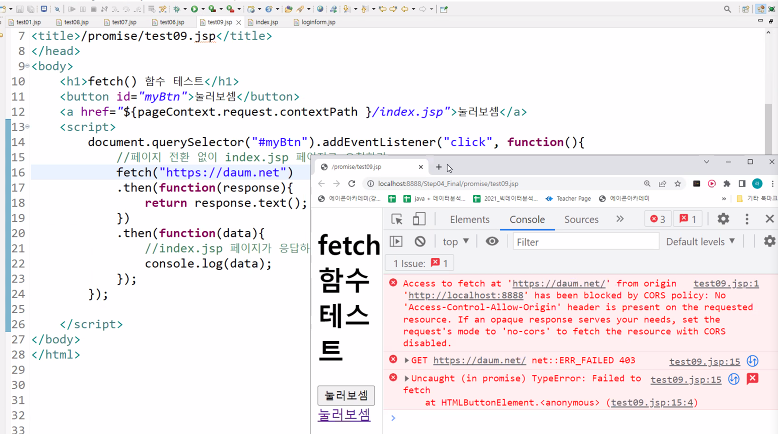Click the share icon in Chrome address bar
Viewport: 778px width, 434px height.
coord(662,184)
